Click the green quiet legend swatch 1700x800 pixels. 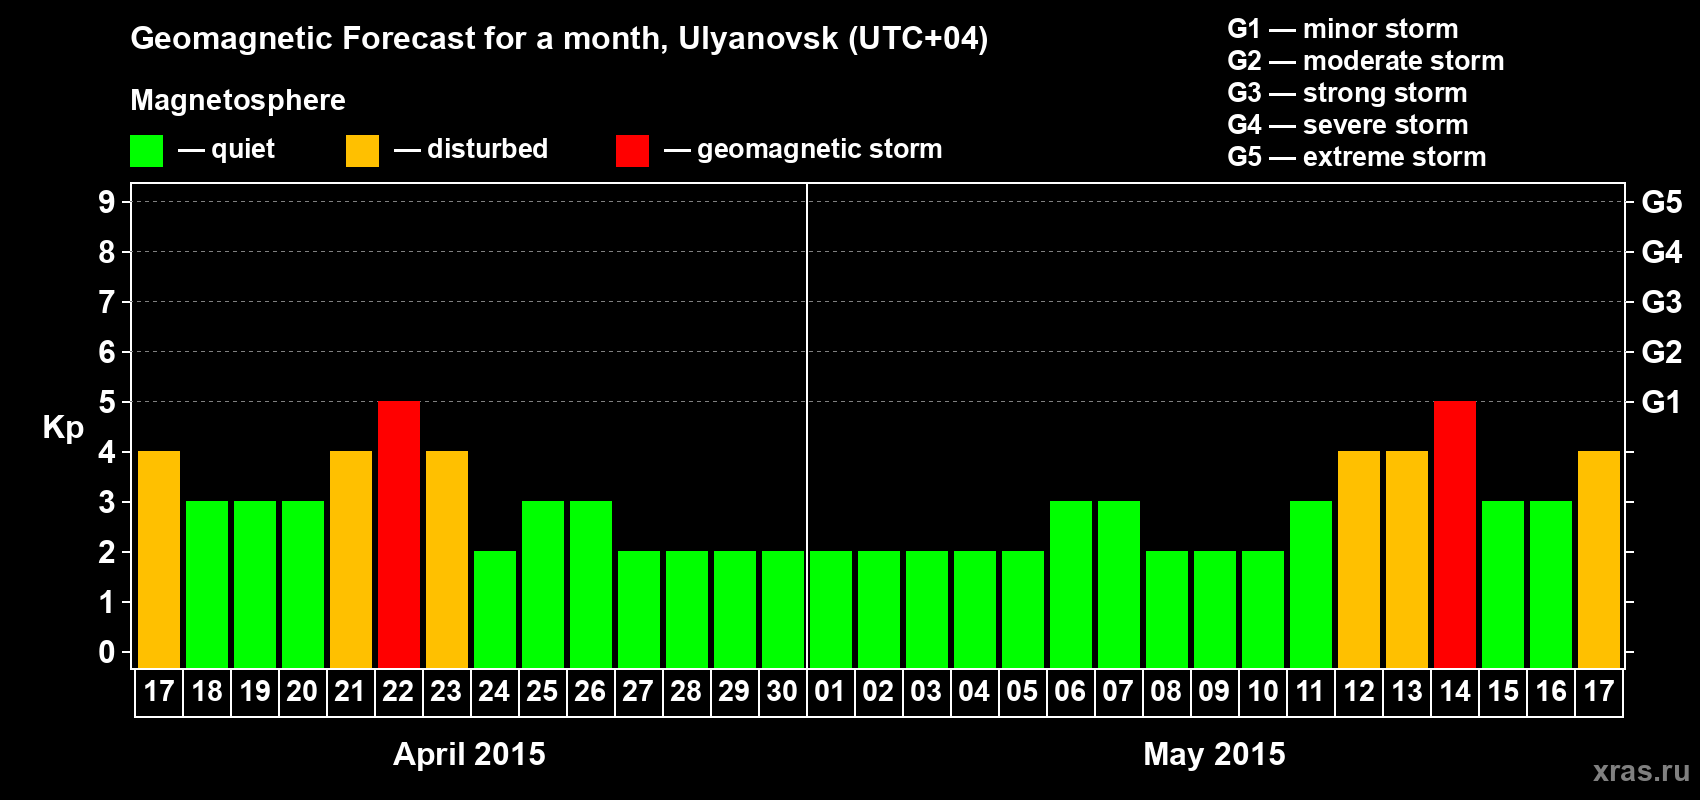pos(146,151)
